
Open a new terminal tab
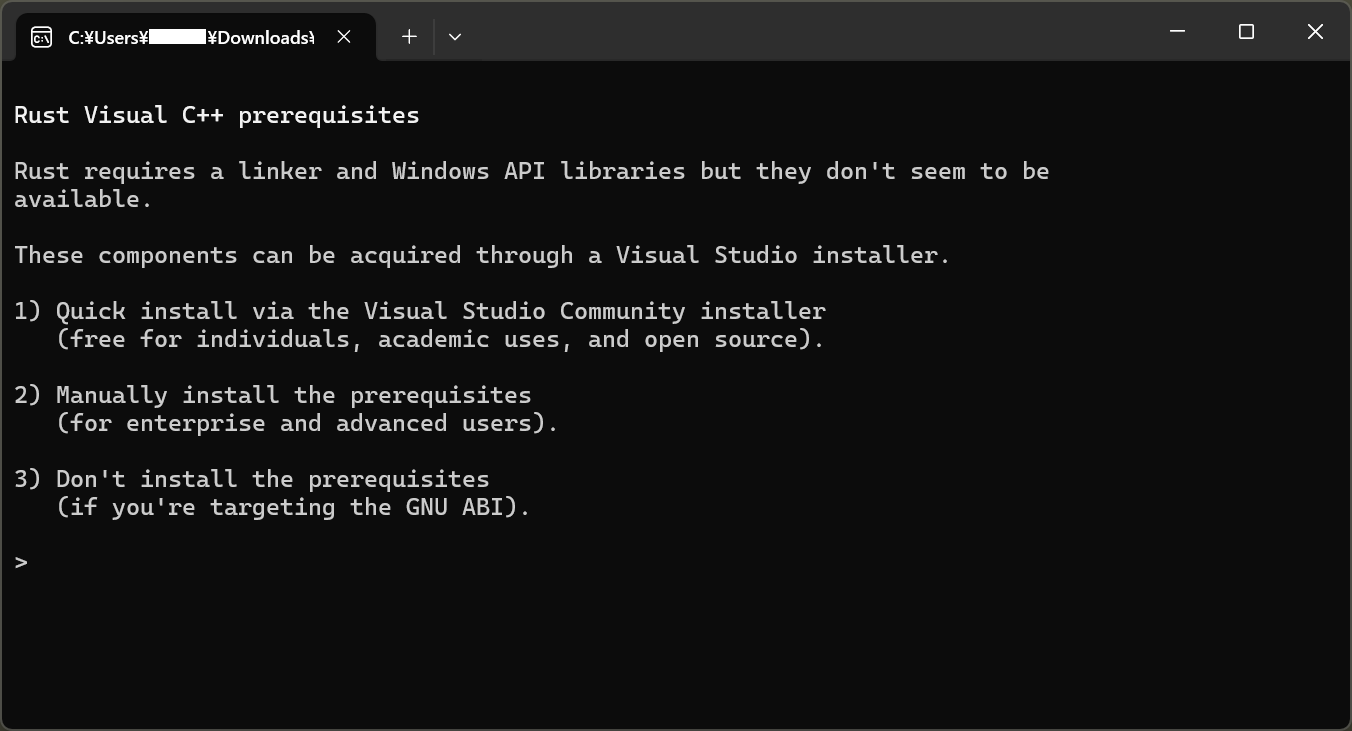(x=409, y=37)
